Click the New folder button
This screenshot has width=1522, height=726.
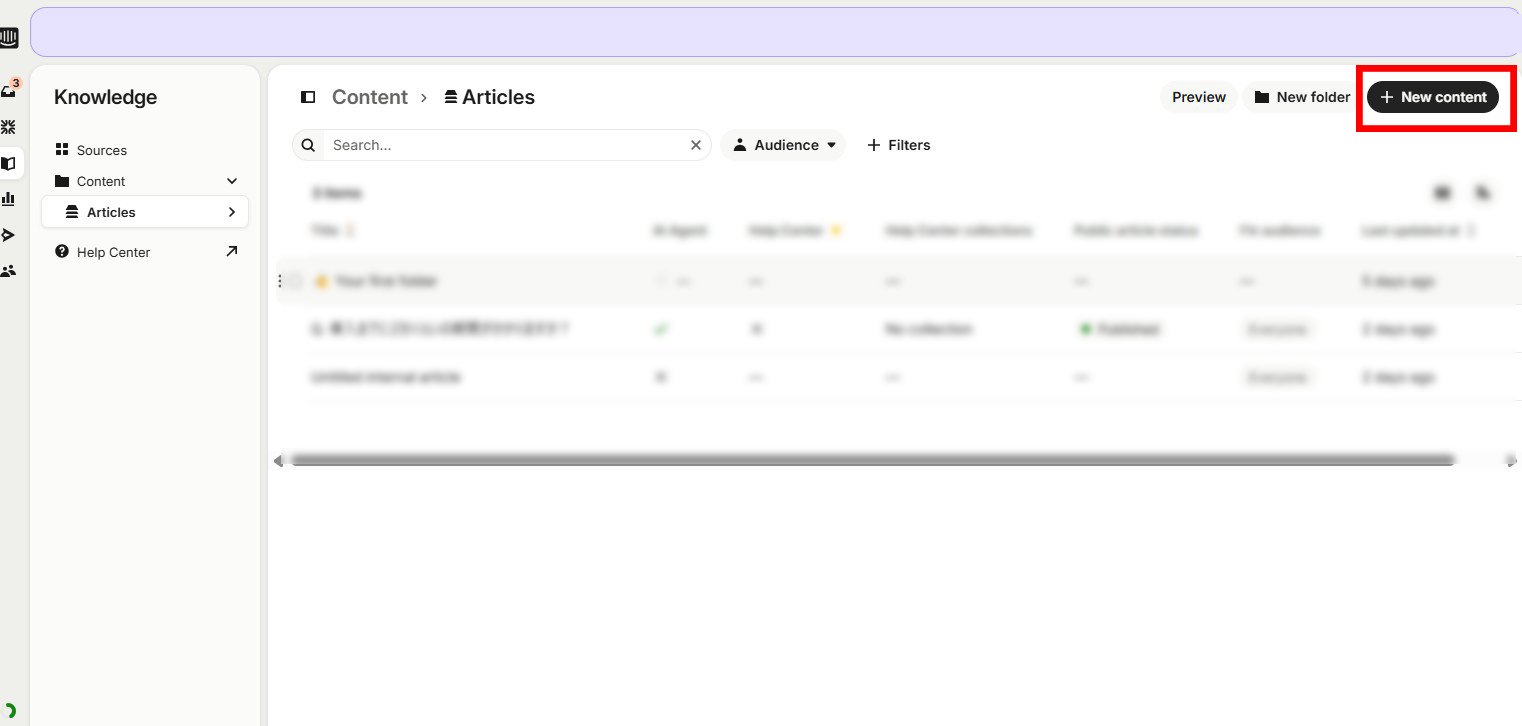click(1301, 97)
